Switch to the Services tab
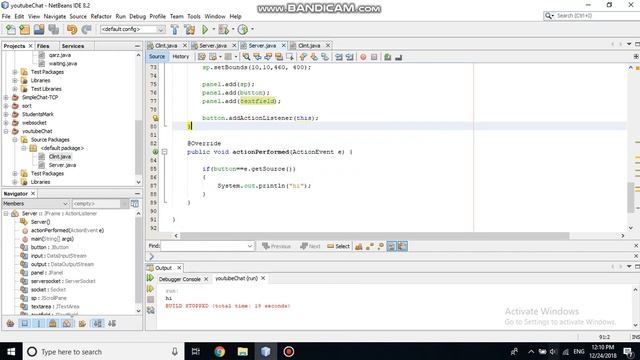Screen dimensions: 640x360 coord(73,46)
